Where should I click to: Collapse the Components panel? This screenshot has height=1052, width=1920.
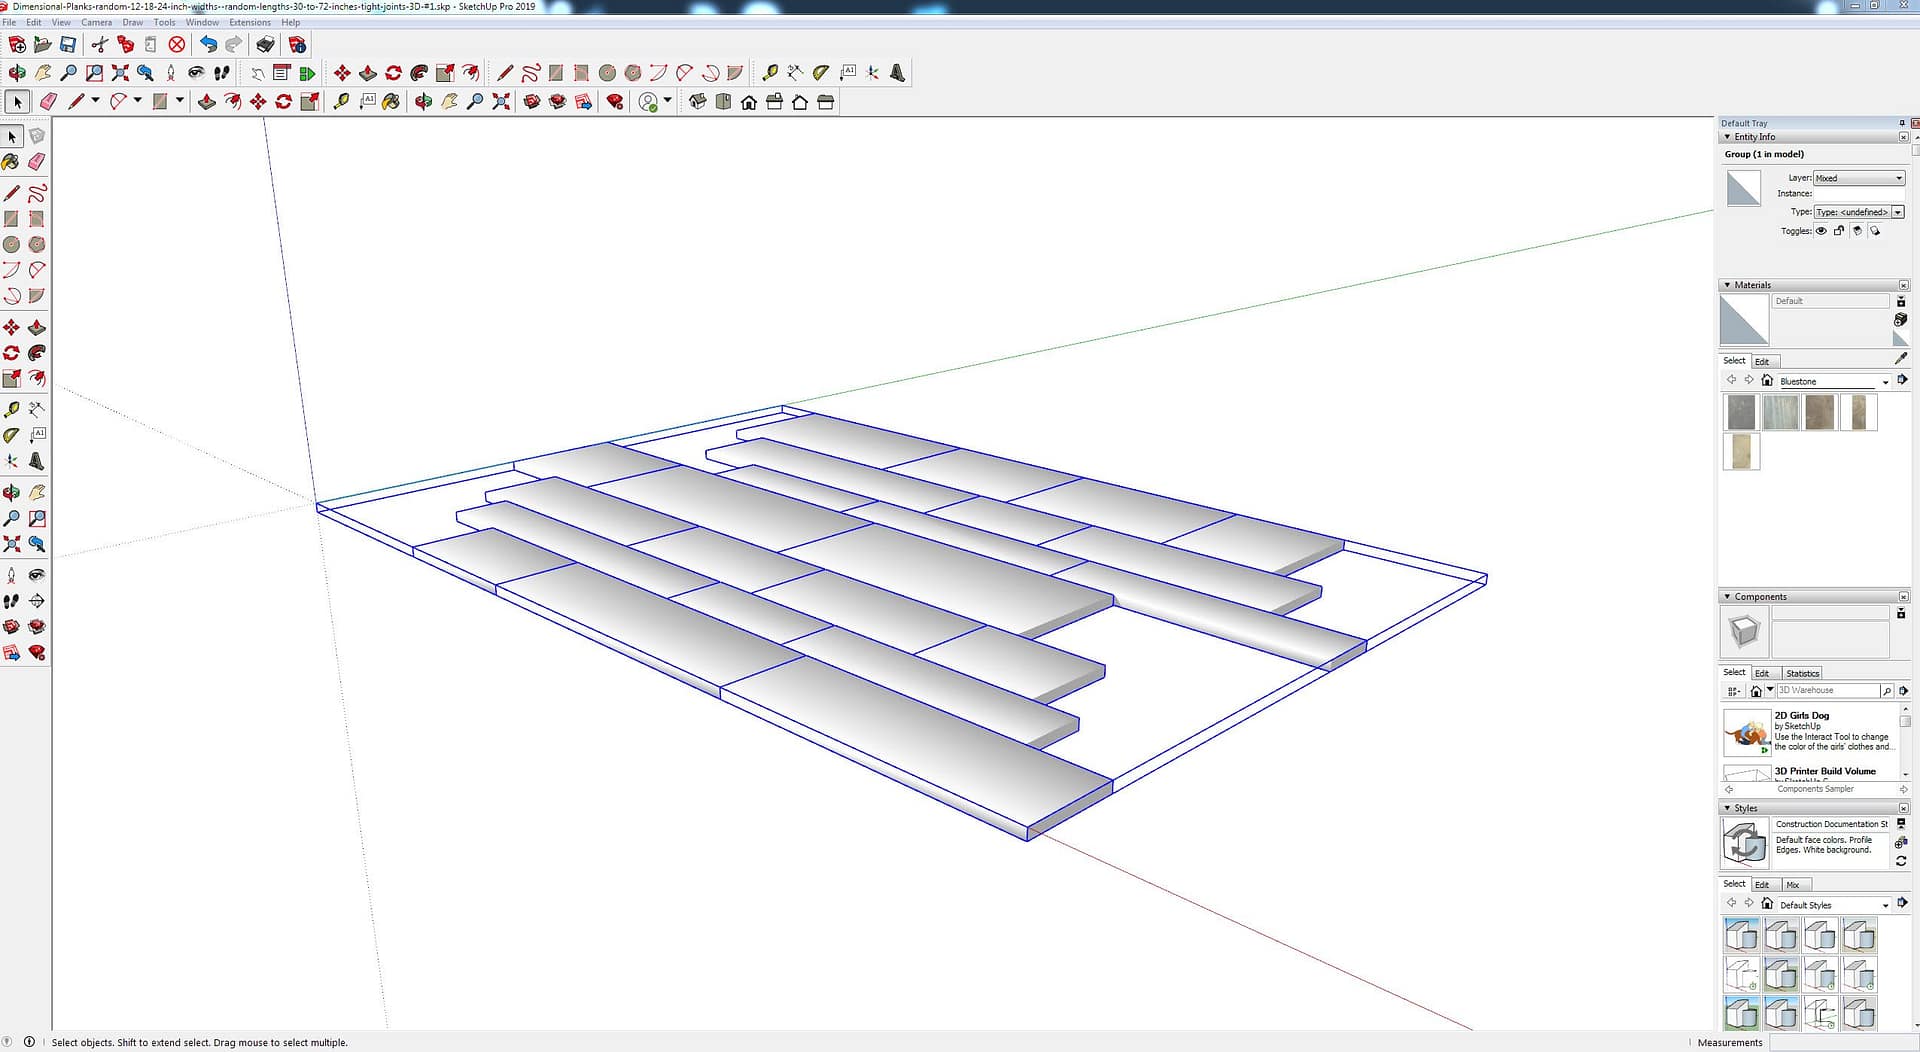point(1727,597)
